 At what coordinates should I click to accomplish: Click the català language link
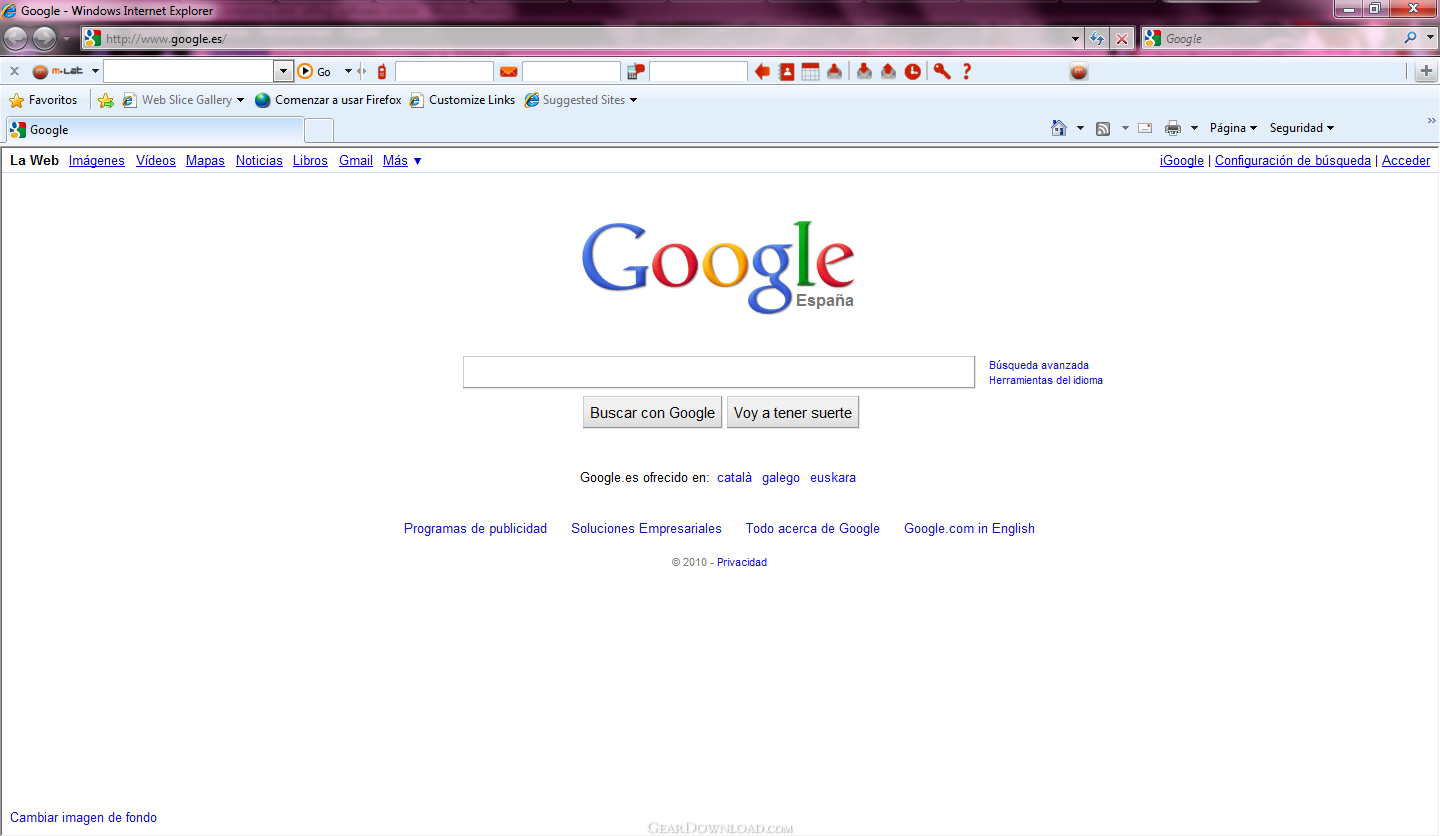734,477
